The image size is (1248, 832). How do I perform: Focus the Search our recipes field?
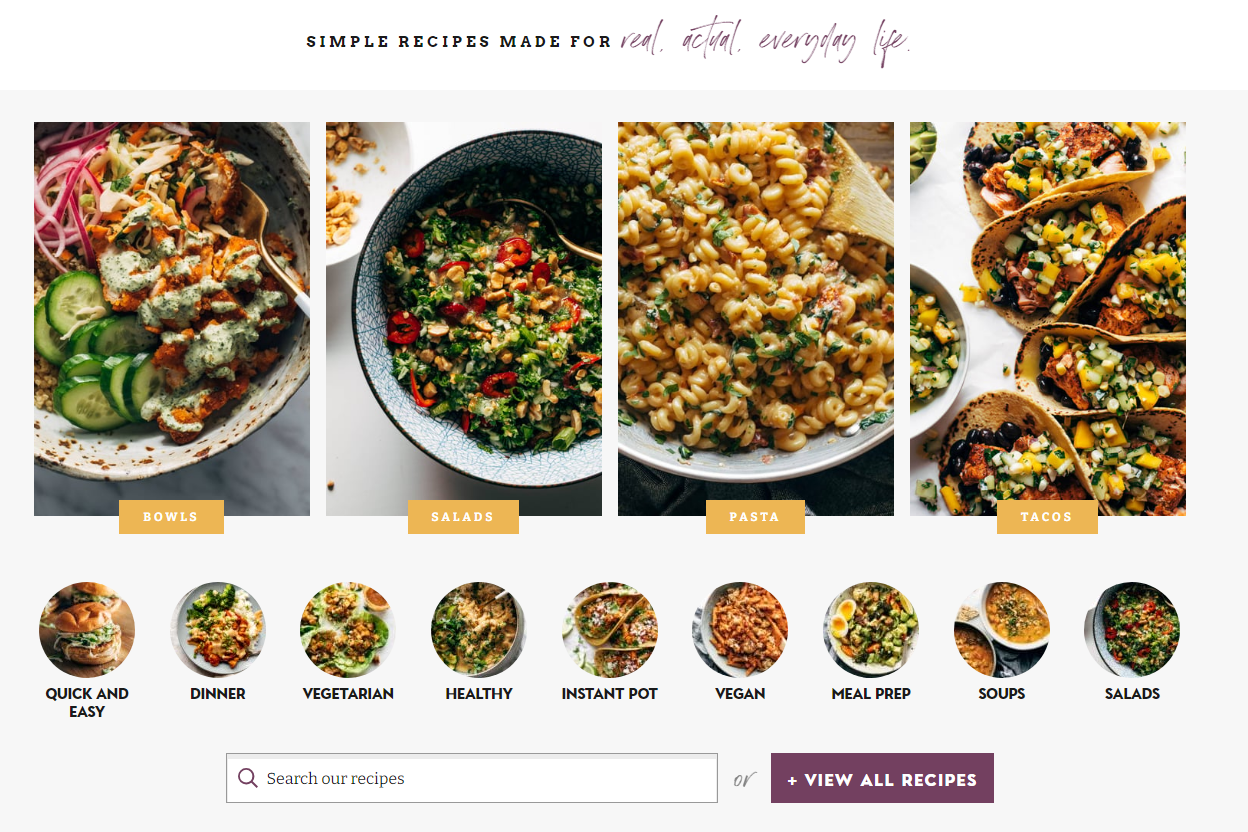click(x=472, y=778)
